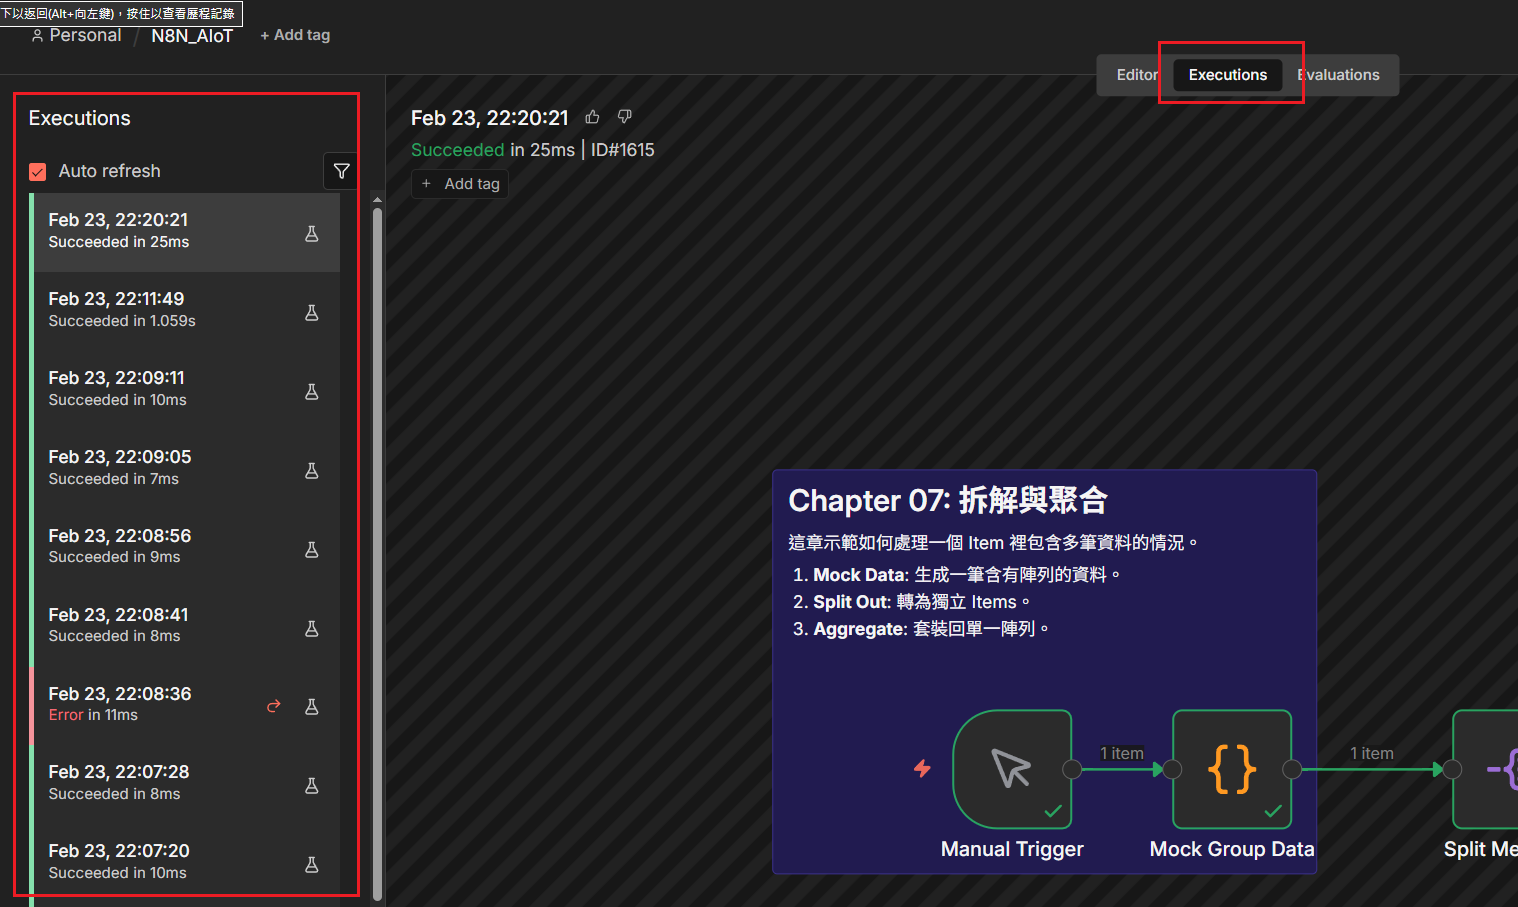This screenshot has width=1518, height=907.
Task: Click flask icon on 22:20:21 execution
Action: point(312,233)
